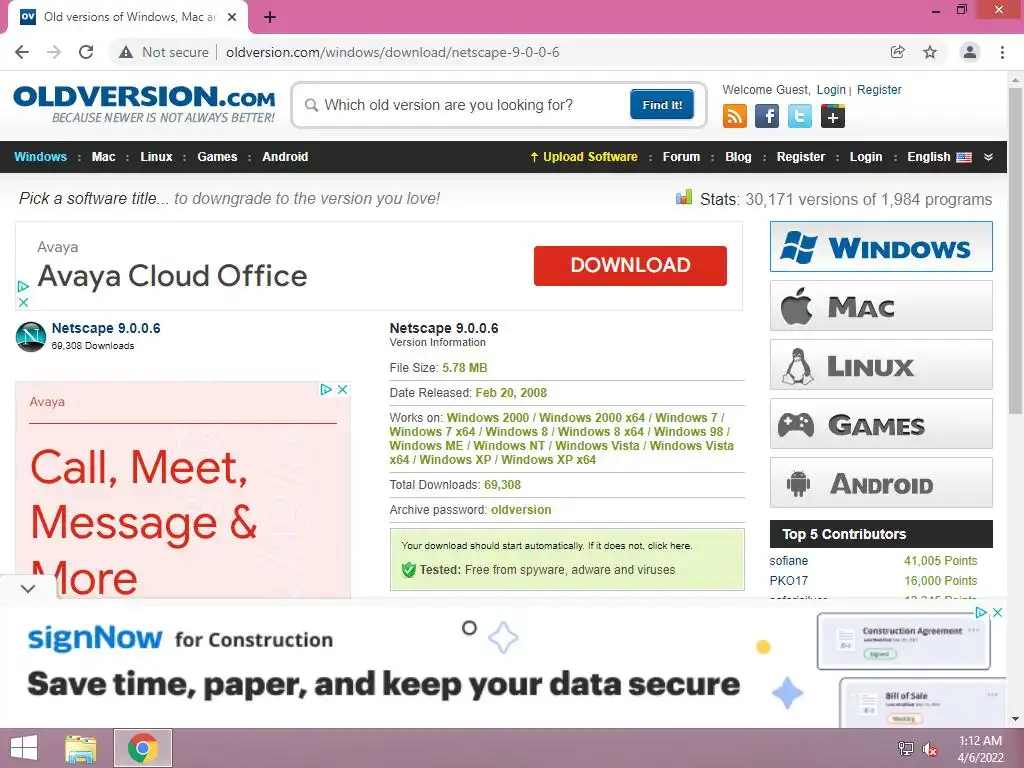The width and height of the screenshot is (1024, 768).
Task: Open the Linux menu item
Action: coord(156,157)
